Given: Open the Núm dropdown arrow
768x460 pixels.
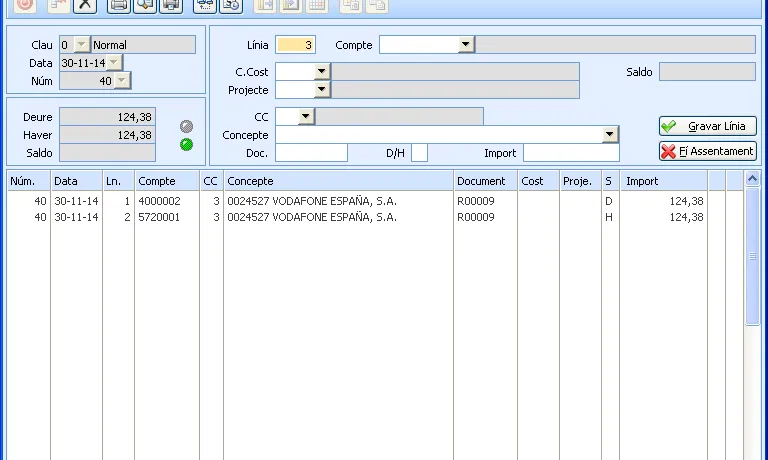Looking at the screenshot, I should 122,81.
